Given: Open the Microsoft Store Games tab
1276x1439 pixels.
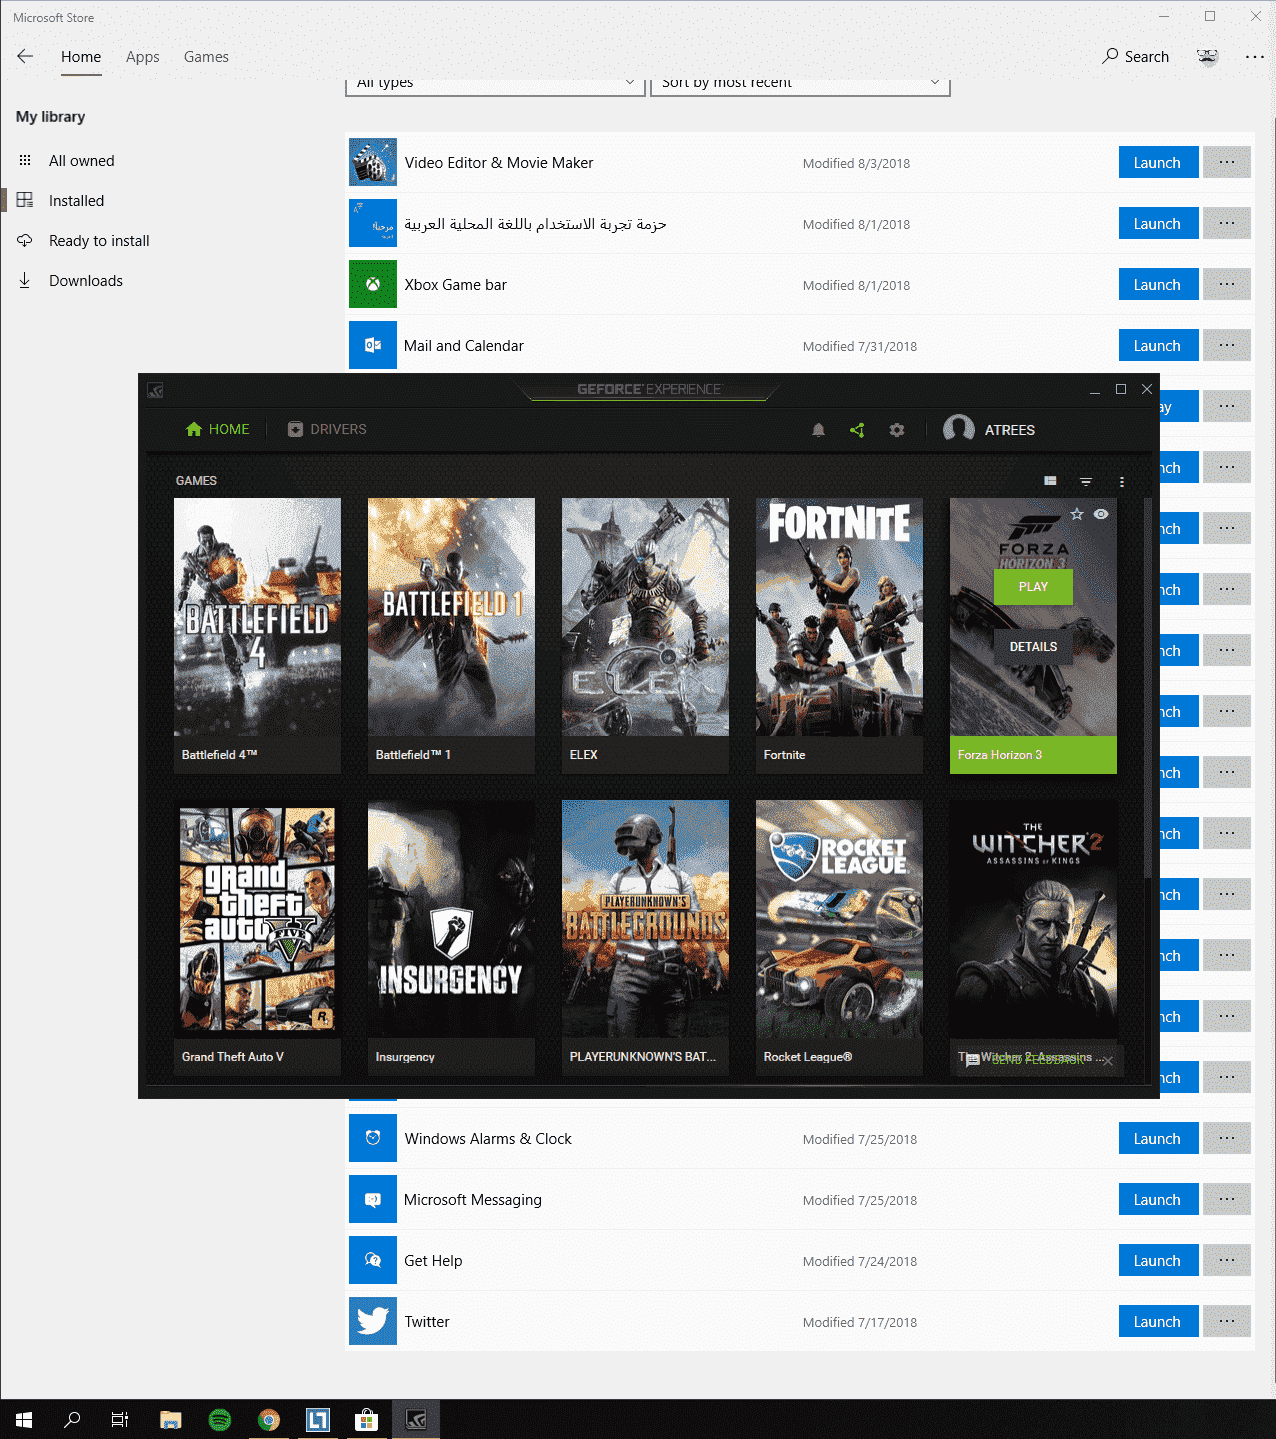Looking at the screenshot, I should point(206,57).
